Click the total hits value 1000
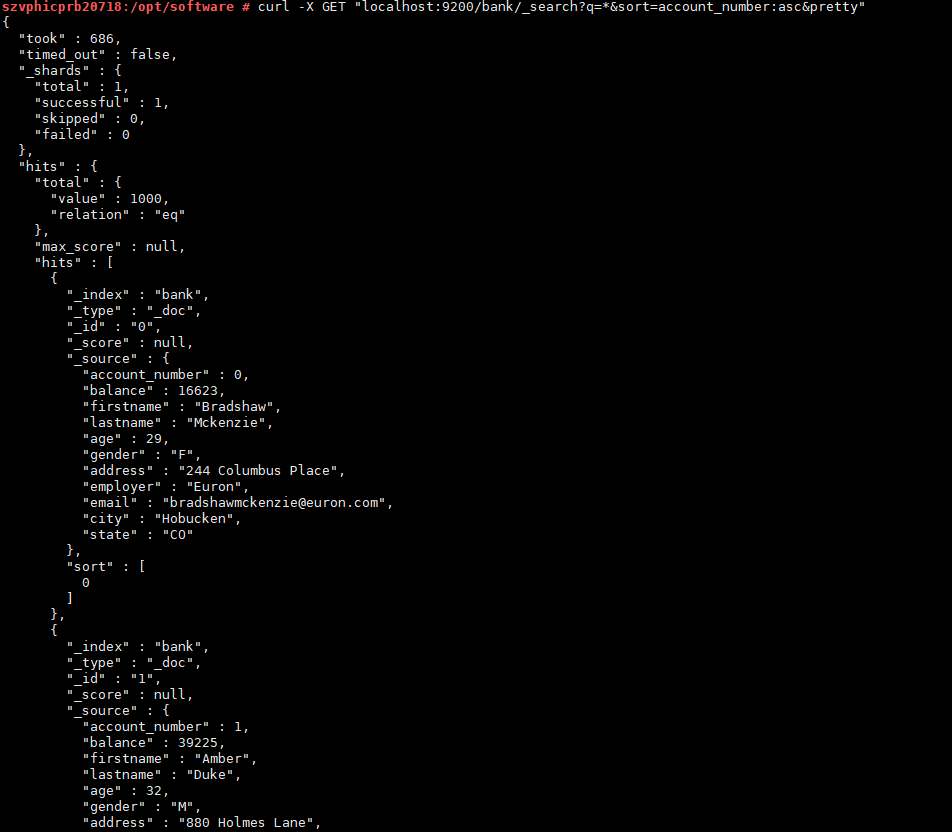Screen dimensions: 952x832 pos(150,198)
